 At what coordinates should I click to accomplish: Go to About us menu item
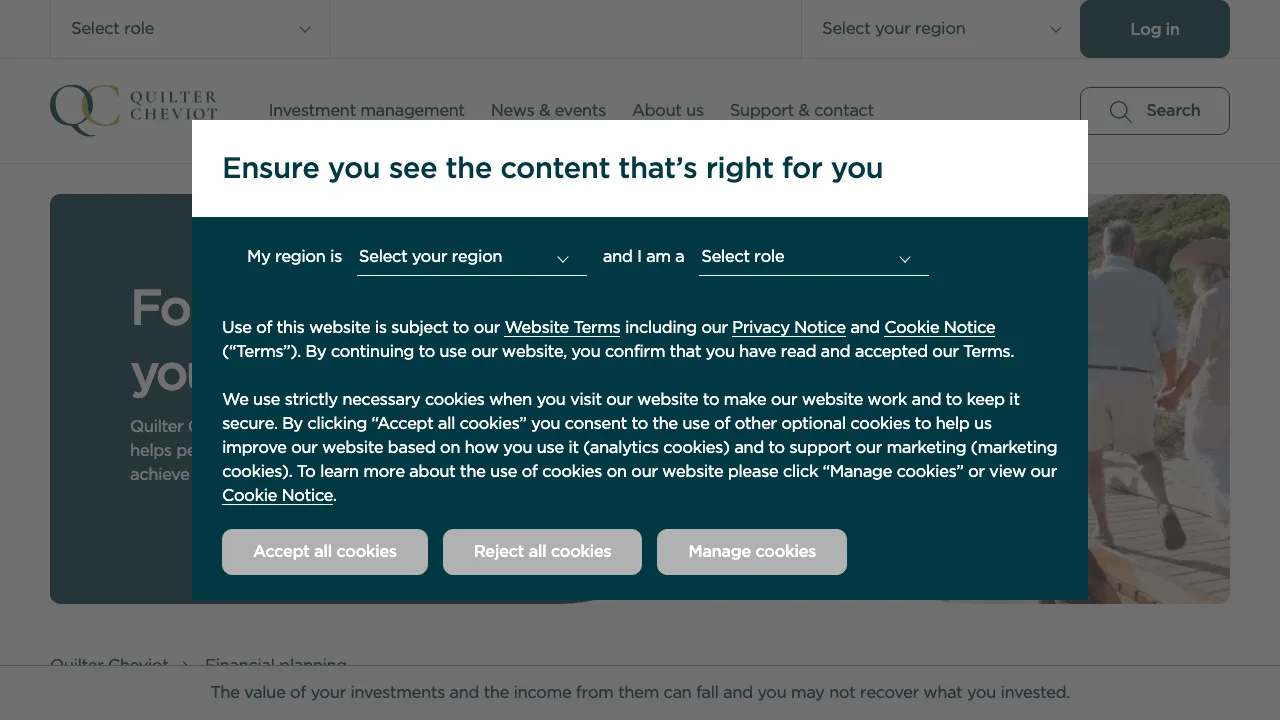click(x=667, y=110)
